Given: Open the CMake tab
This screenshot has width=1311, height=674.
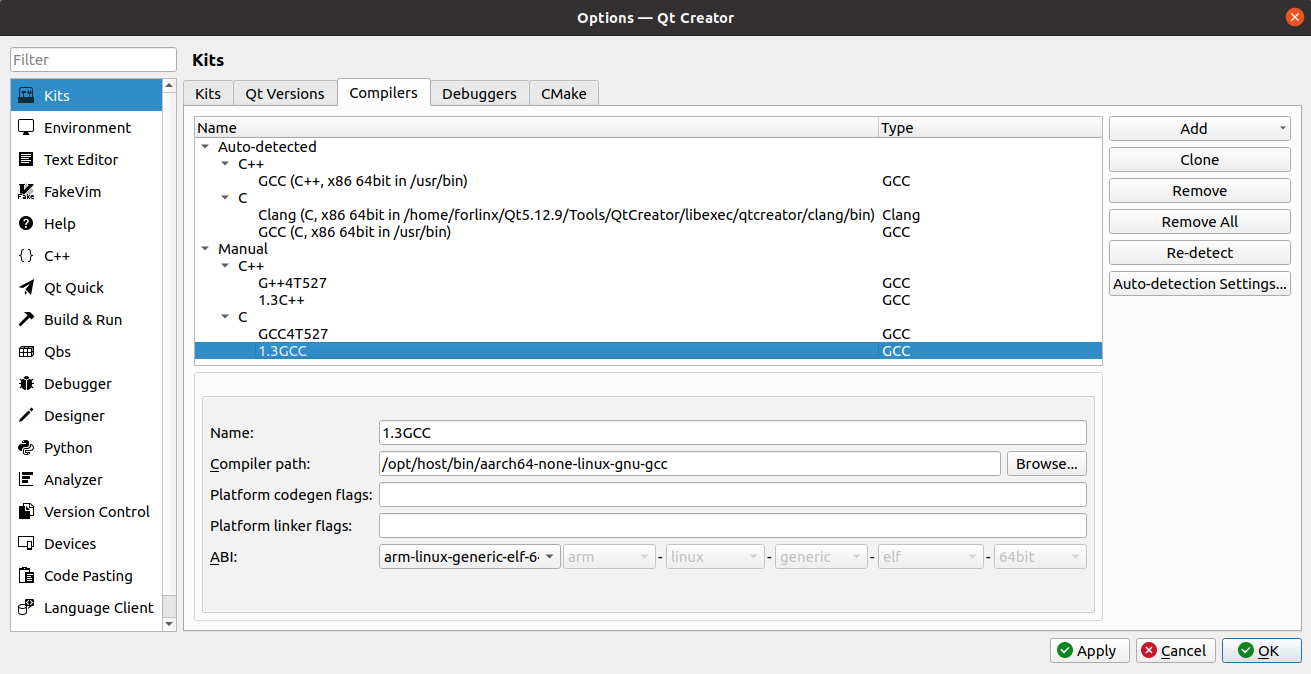Looking at the screenshot, I should 564,94.
